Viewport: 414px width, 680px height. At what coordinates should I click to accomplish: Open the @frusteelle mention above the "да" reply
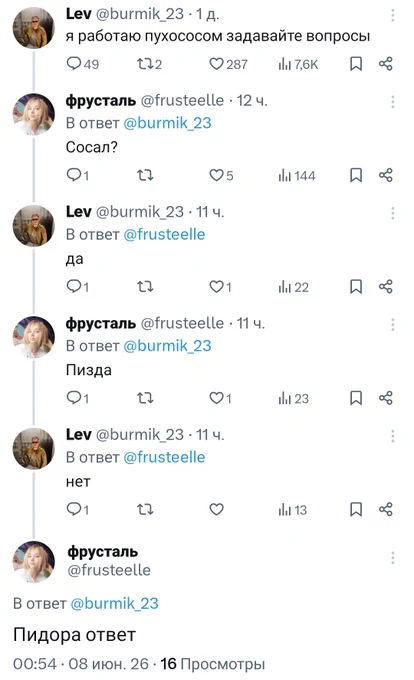click(164, 235)
